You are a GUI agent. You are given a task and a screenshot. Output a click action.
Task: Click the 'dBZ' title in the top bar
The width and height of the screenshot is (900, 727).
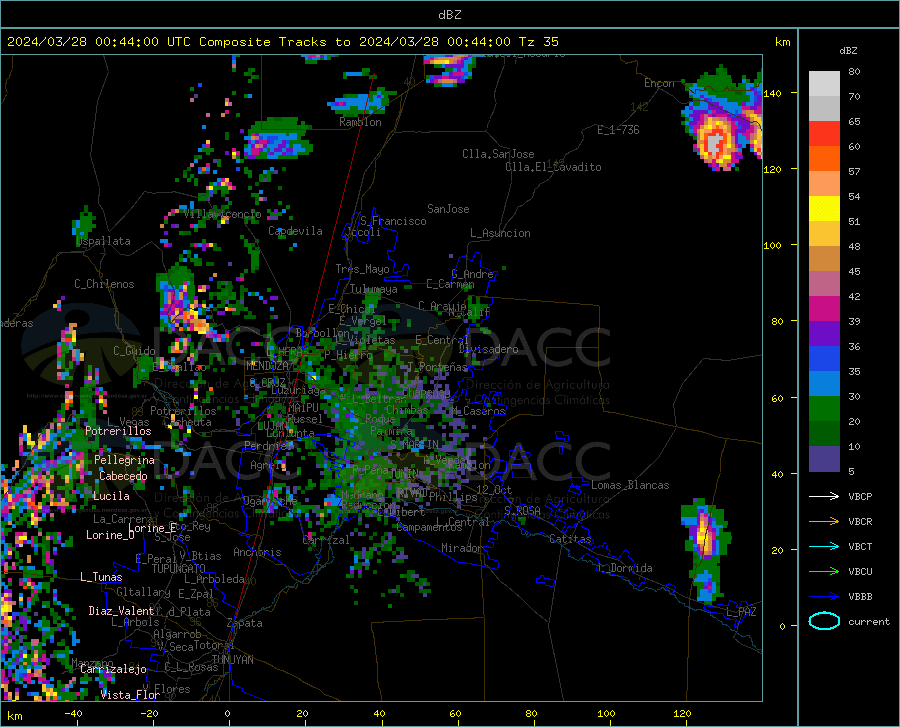click(449, 15)
